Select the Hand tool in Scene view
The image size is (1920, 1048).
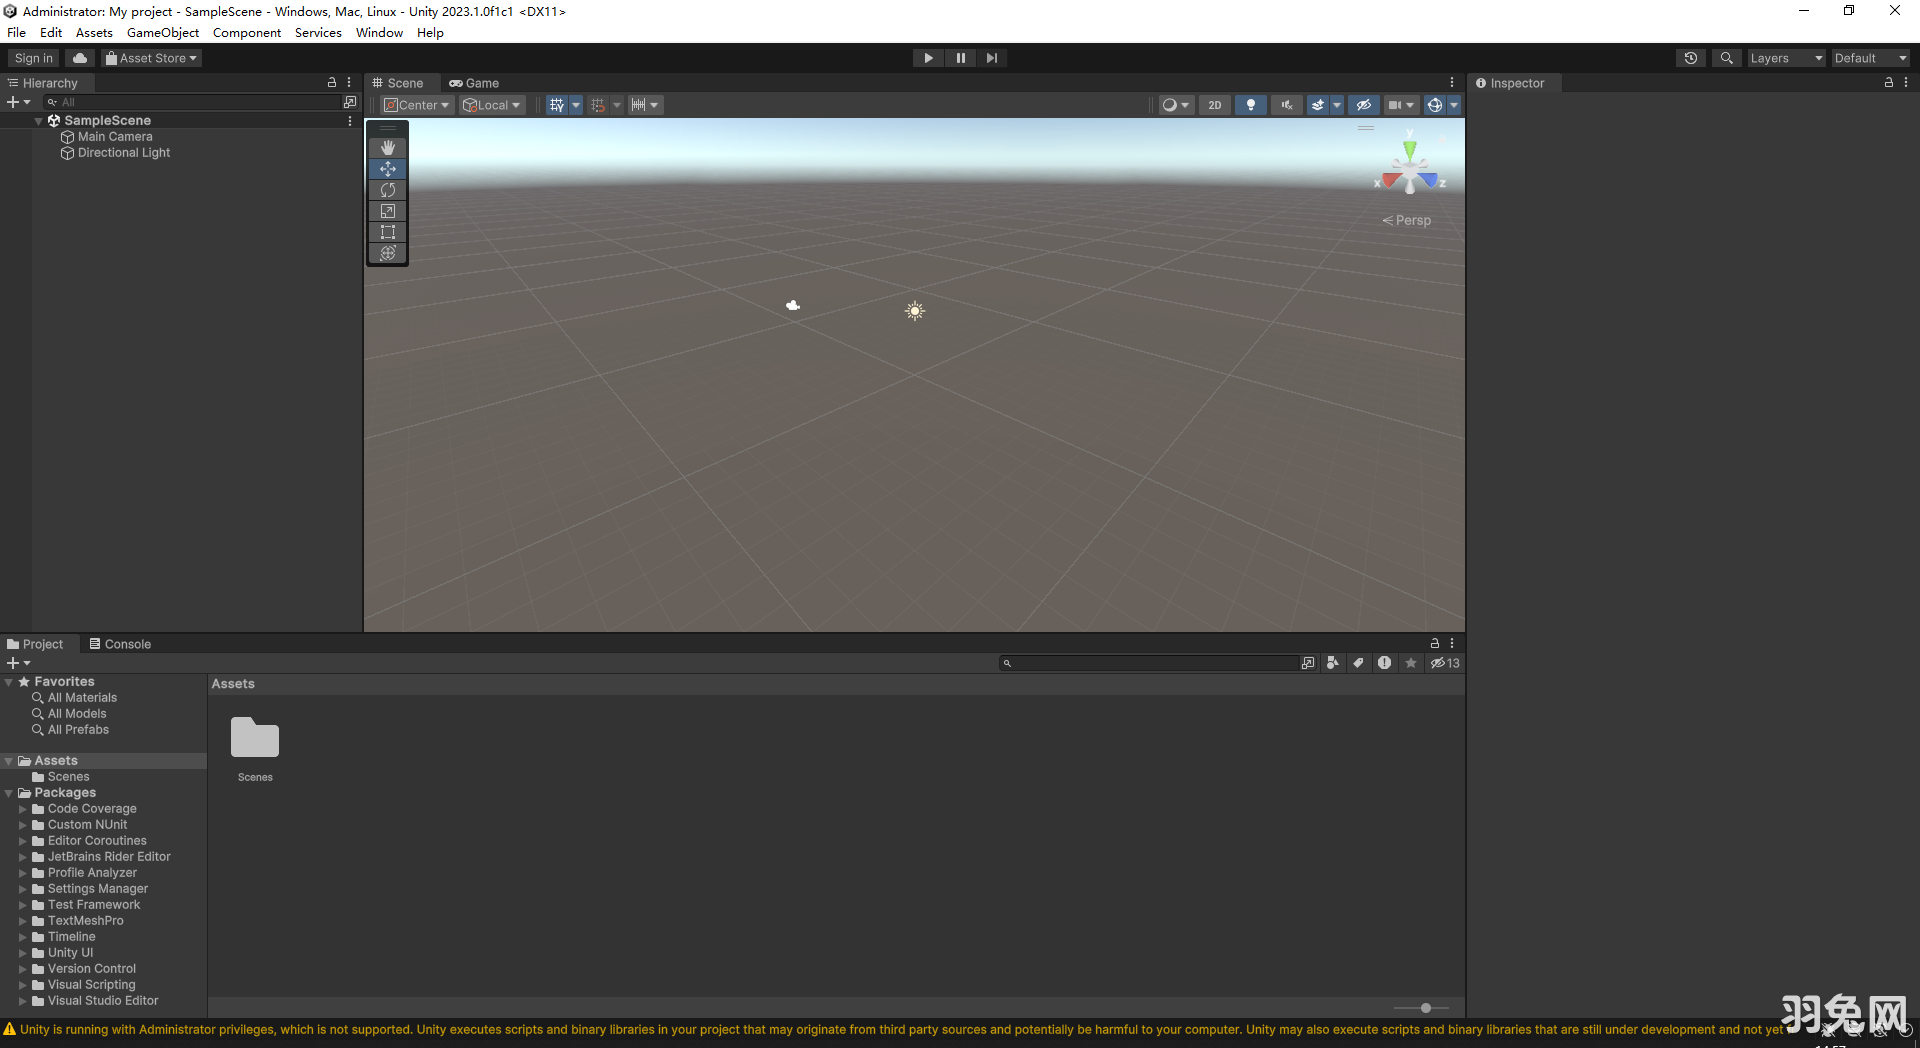click(x=387, y=147)
